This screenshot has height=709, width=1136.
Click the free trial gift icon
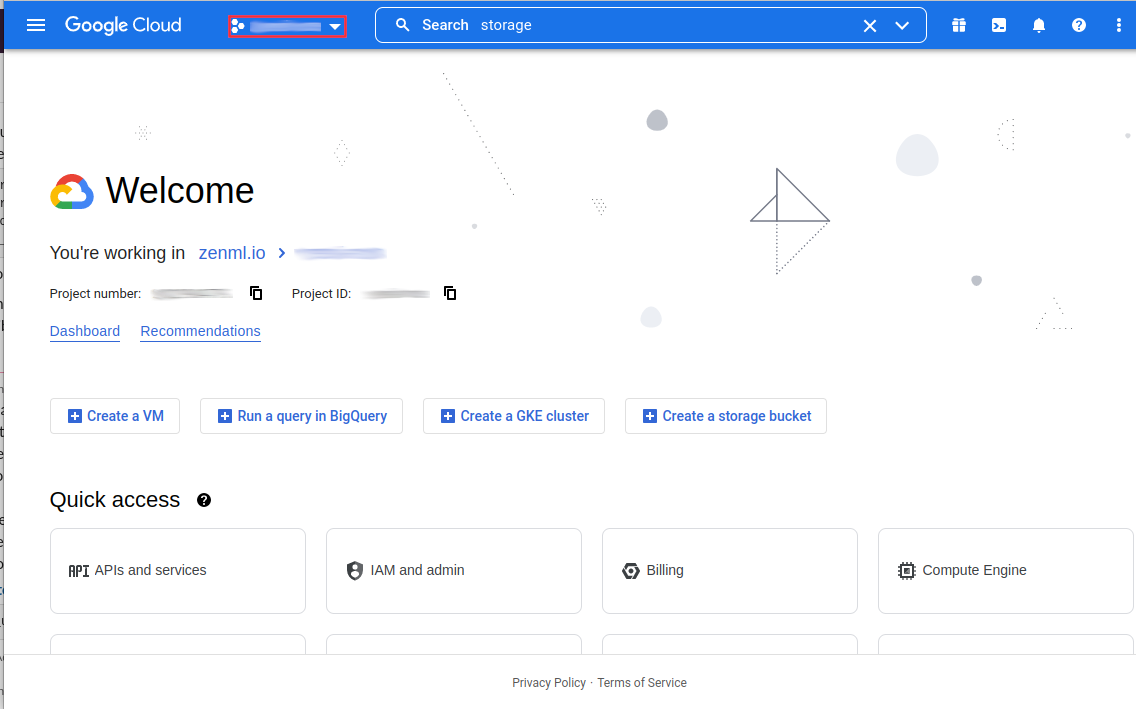[959, 25]
